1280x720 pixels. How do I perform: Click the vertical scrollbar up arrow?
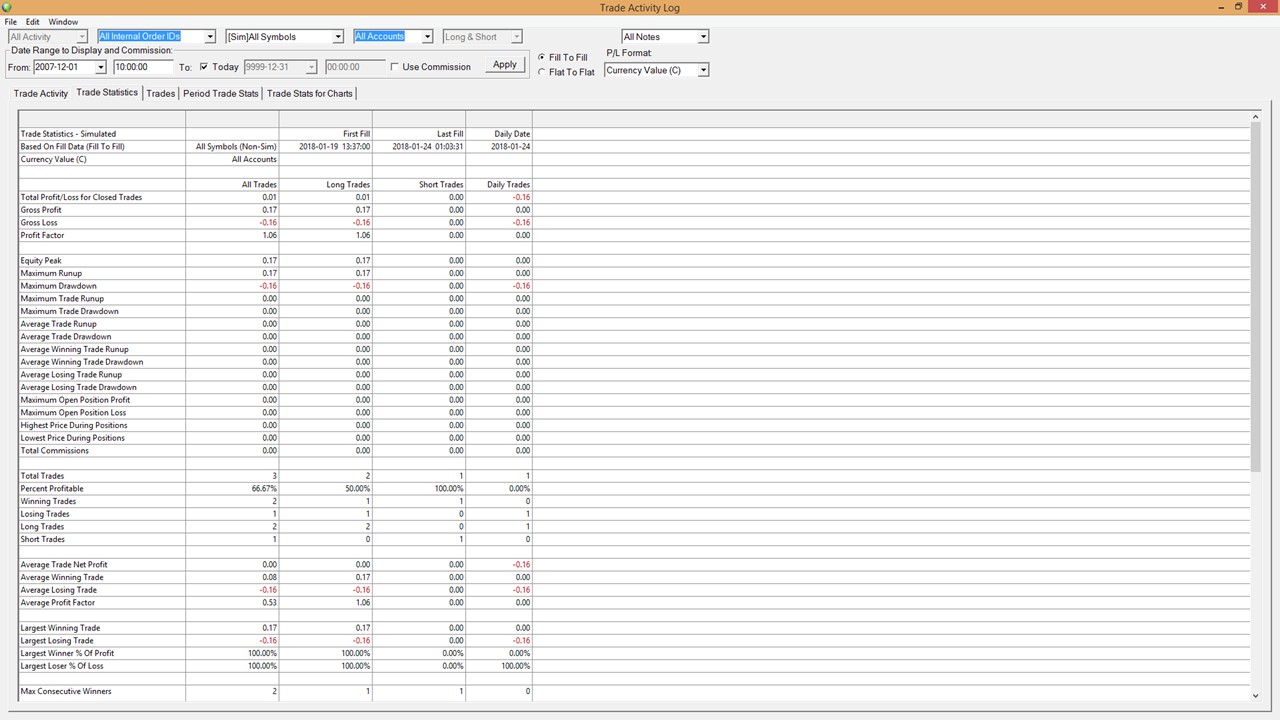(1255, 117)
